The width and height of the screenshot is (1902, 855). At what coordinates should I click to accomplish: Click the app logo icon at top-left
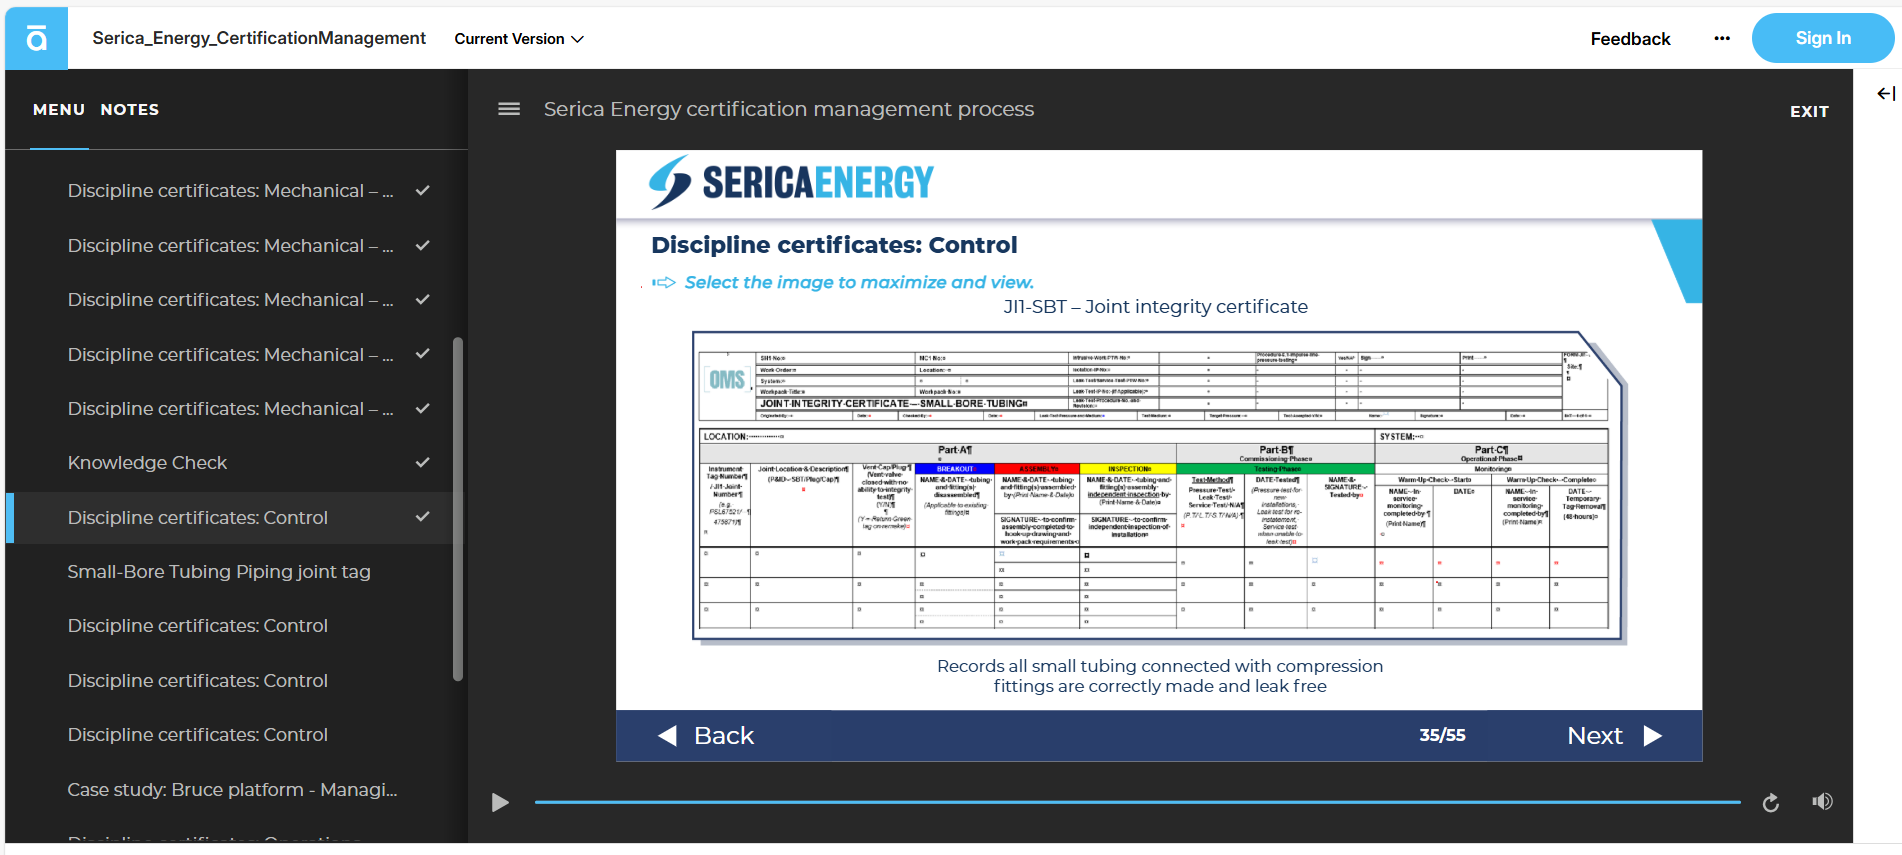[x=37, y=38]
